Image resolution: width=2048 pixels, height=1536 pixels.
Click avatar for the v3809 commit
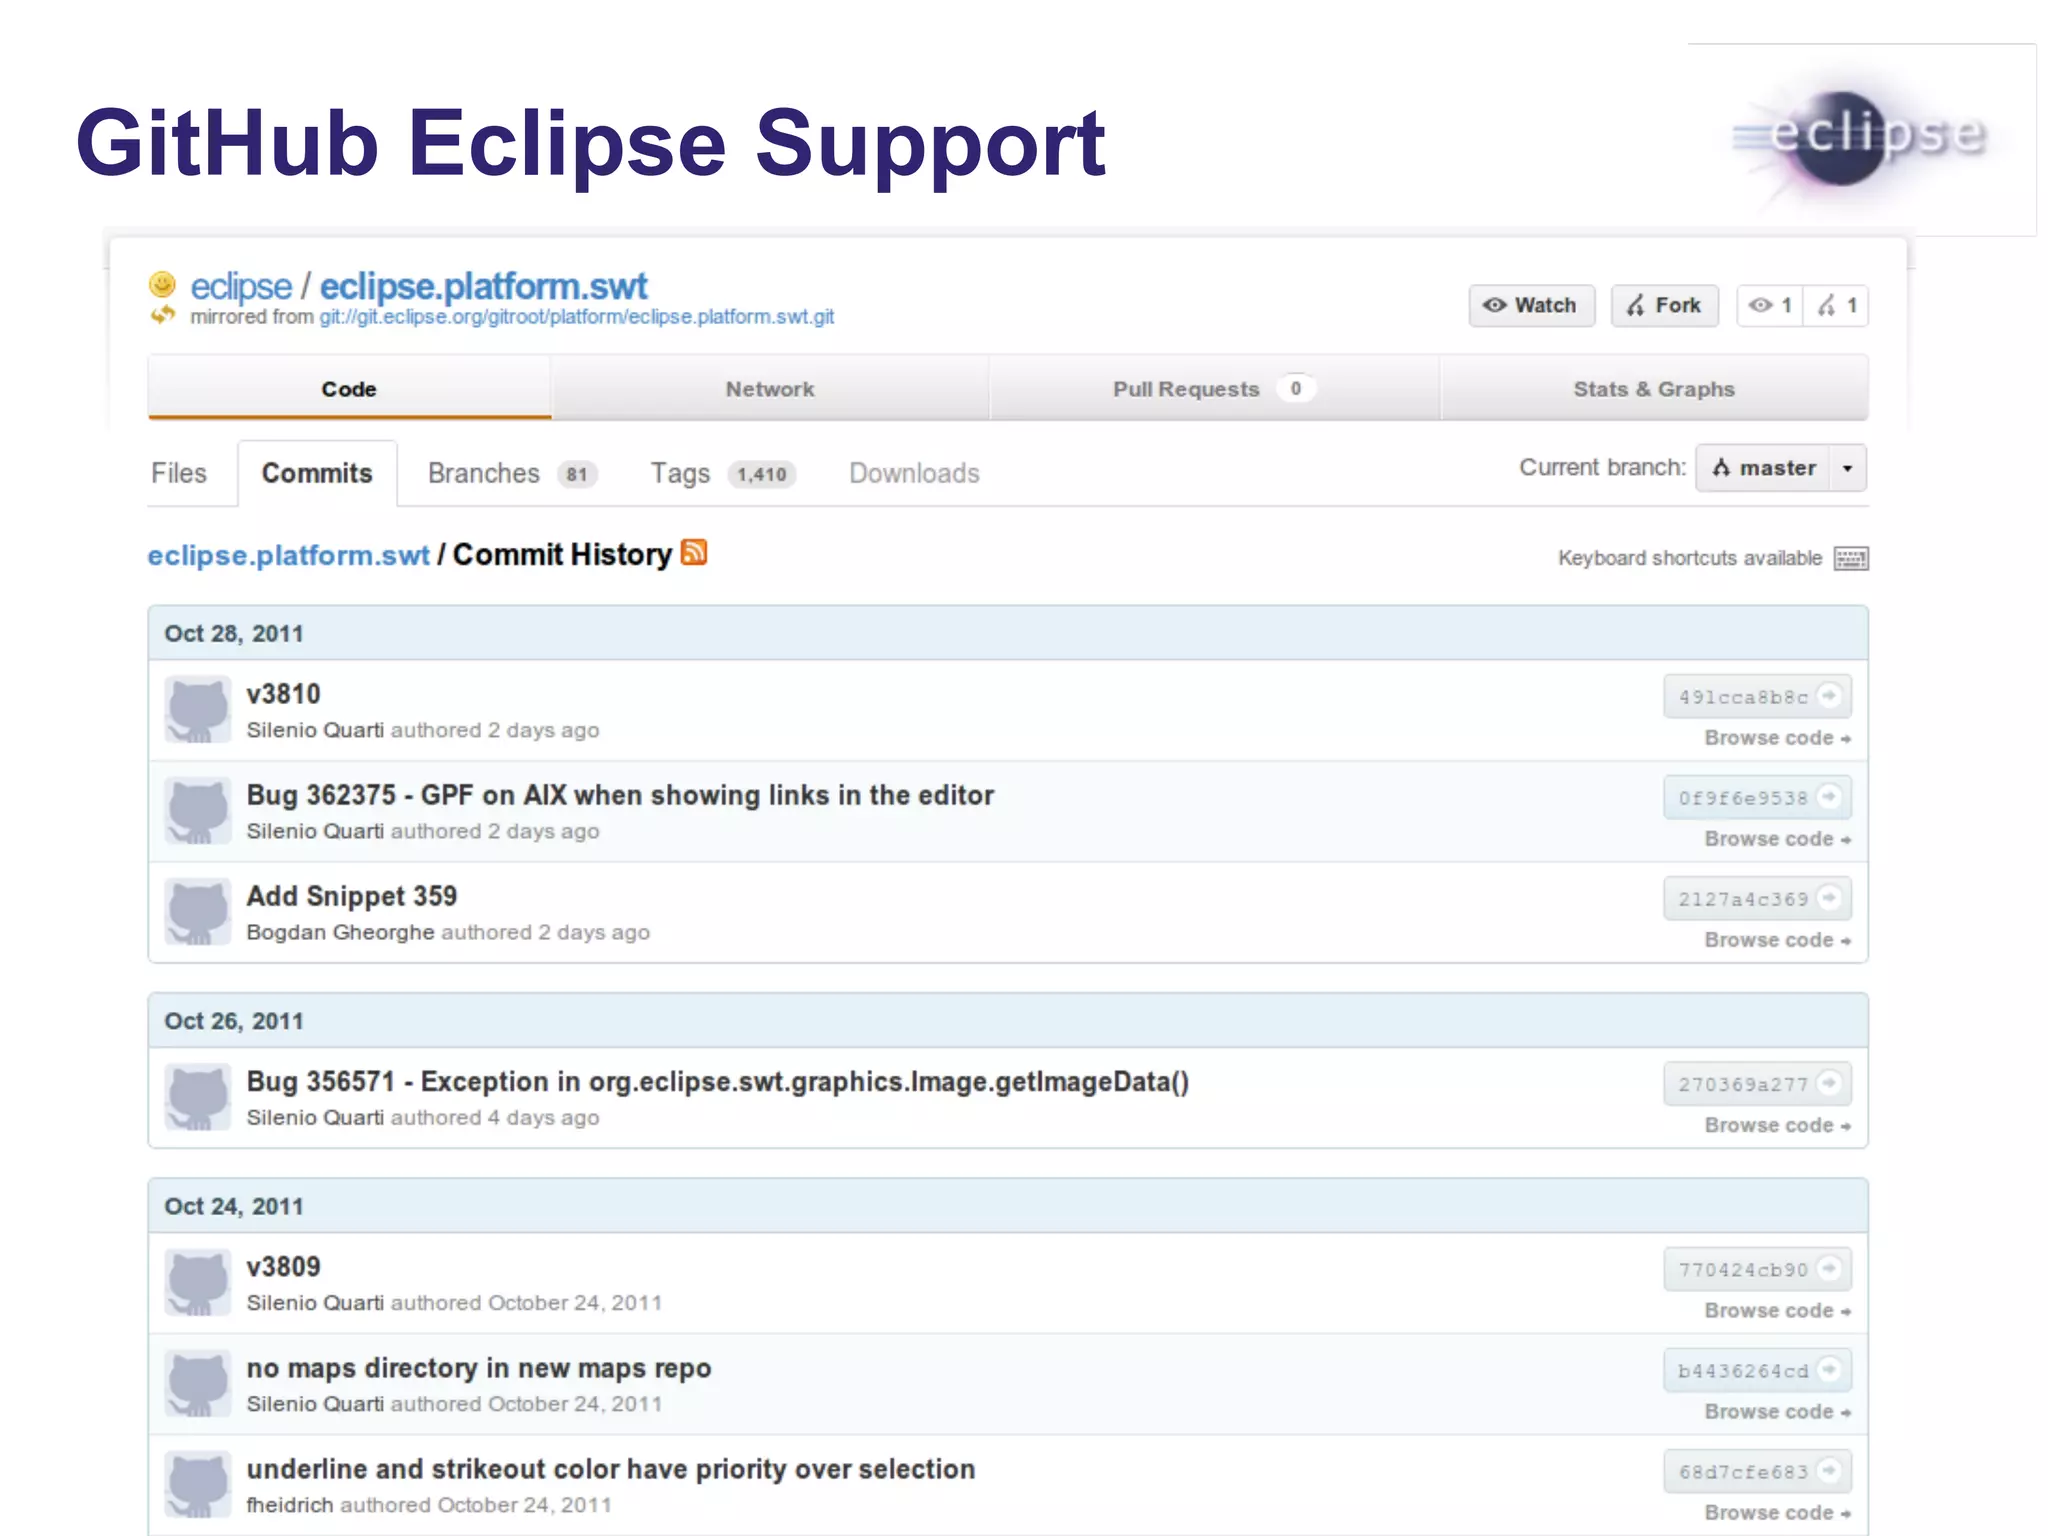[x=198, y=1283]
